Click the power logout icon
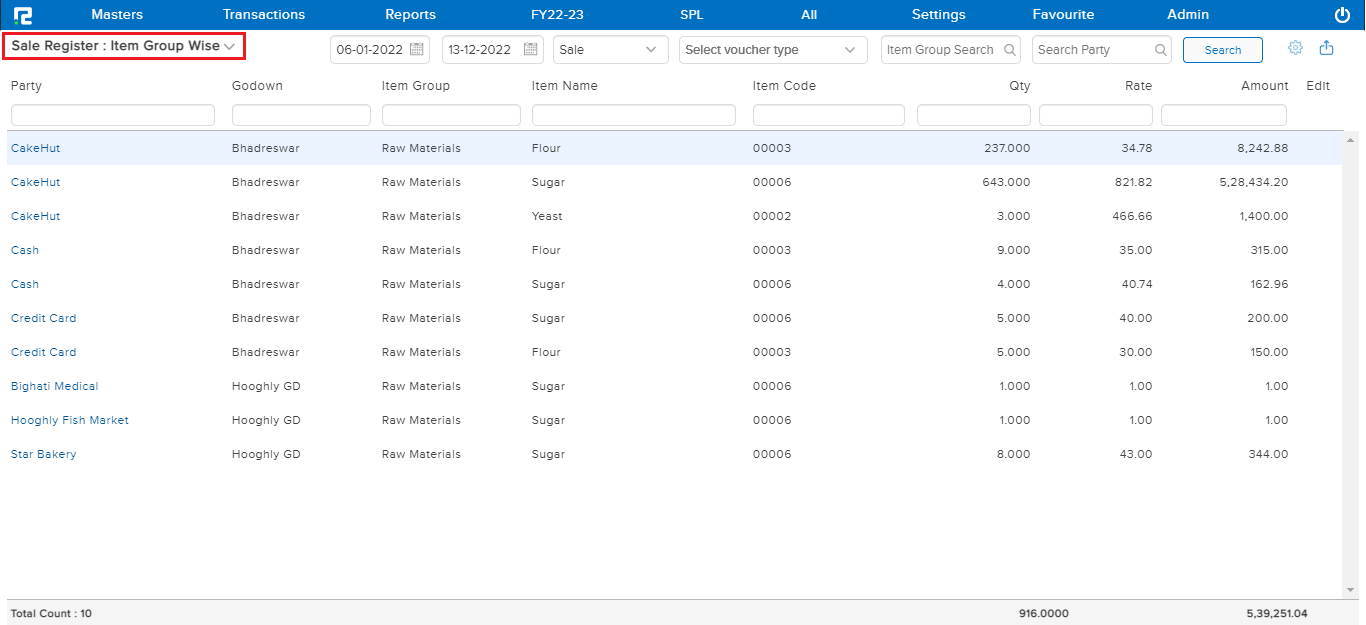 [x=1342, y=15]
